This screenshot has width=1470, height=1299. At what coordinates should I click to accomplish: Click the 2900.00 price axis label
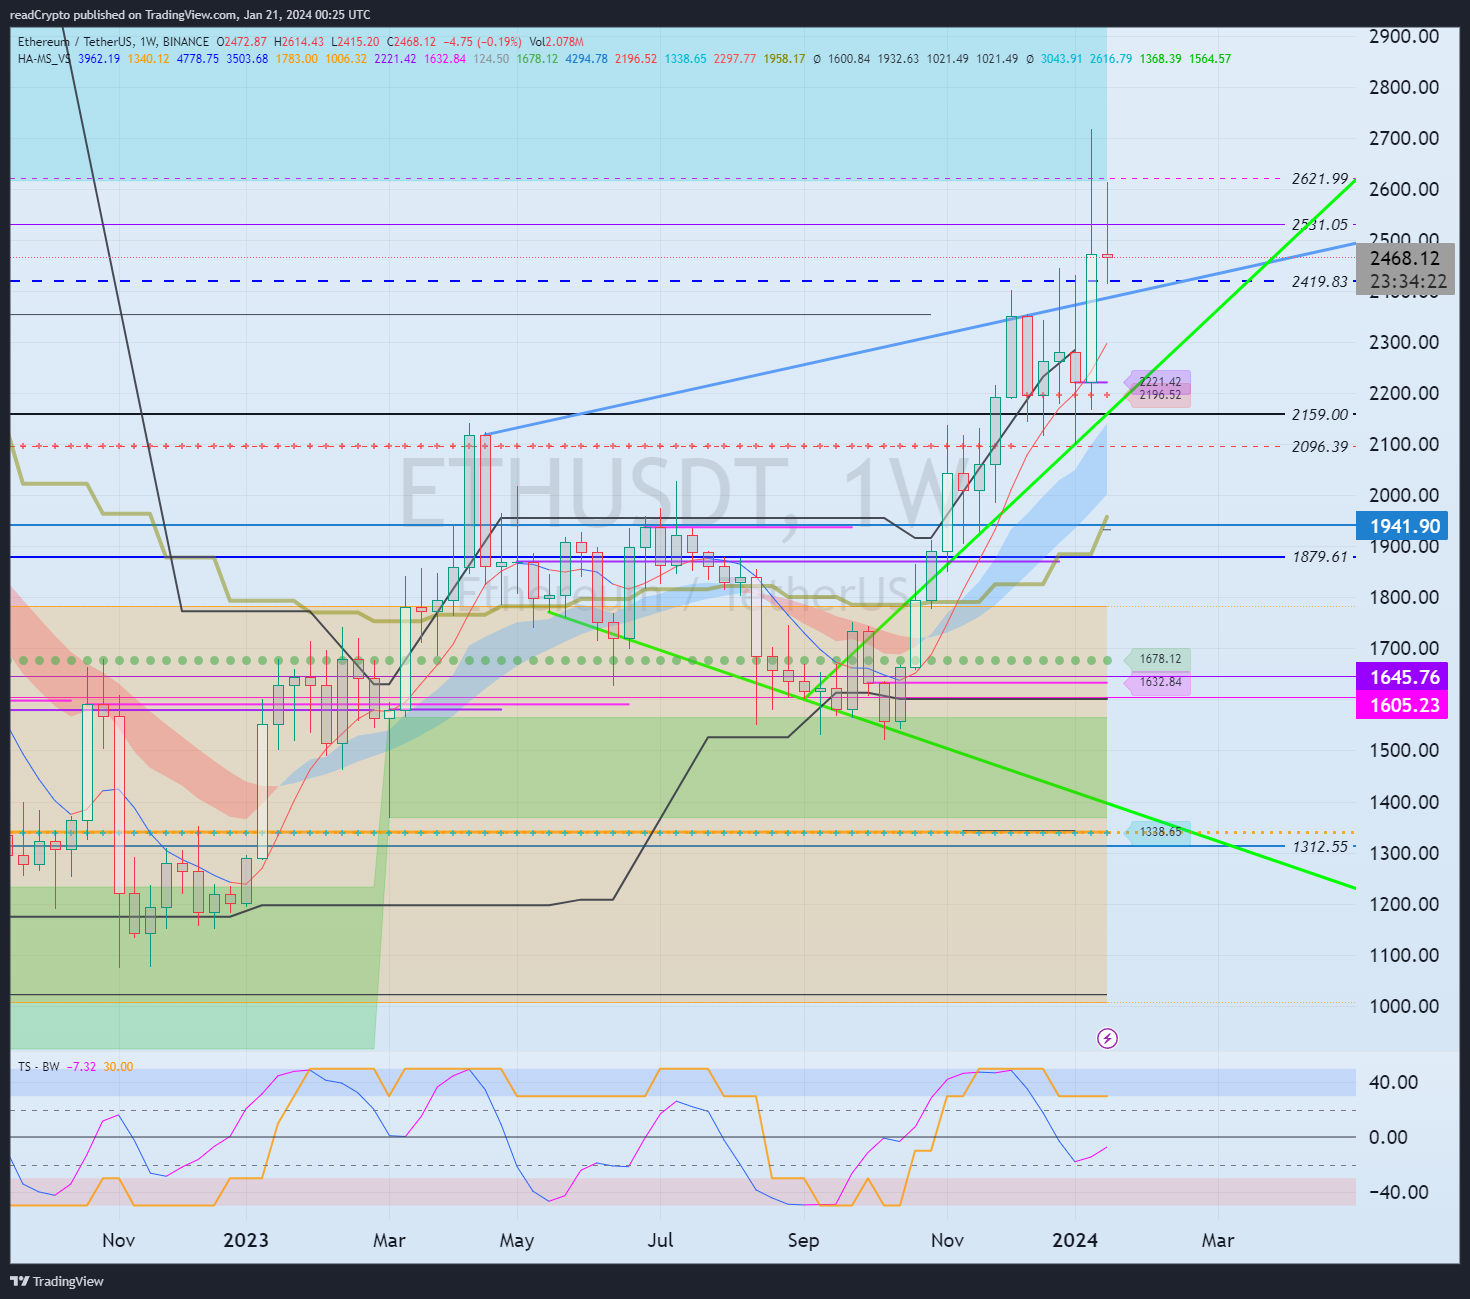pyautogui.click(x=1404, y=36)
